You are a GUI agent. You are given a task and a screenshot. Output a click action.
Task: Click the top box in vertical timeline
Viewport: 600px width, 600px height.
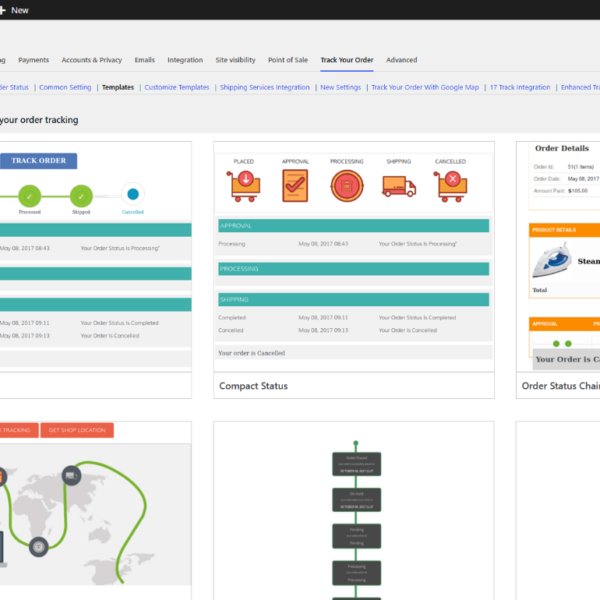[x=357, y=464]
